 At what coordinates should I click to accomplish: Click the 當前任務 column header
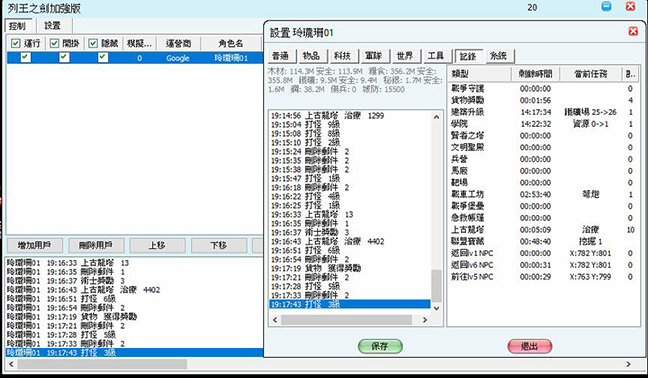591,74
